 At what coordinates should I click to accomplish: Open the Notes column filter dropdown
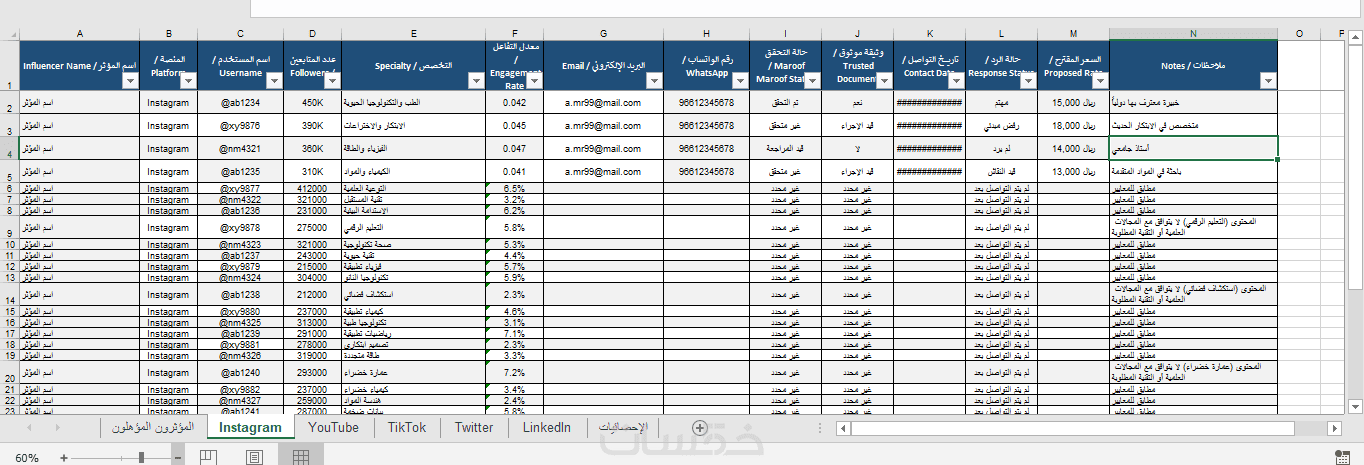1268,82
